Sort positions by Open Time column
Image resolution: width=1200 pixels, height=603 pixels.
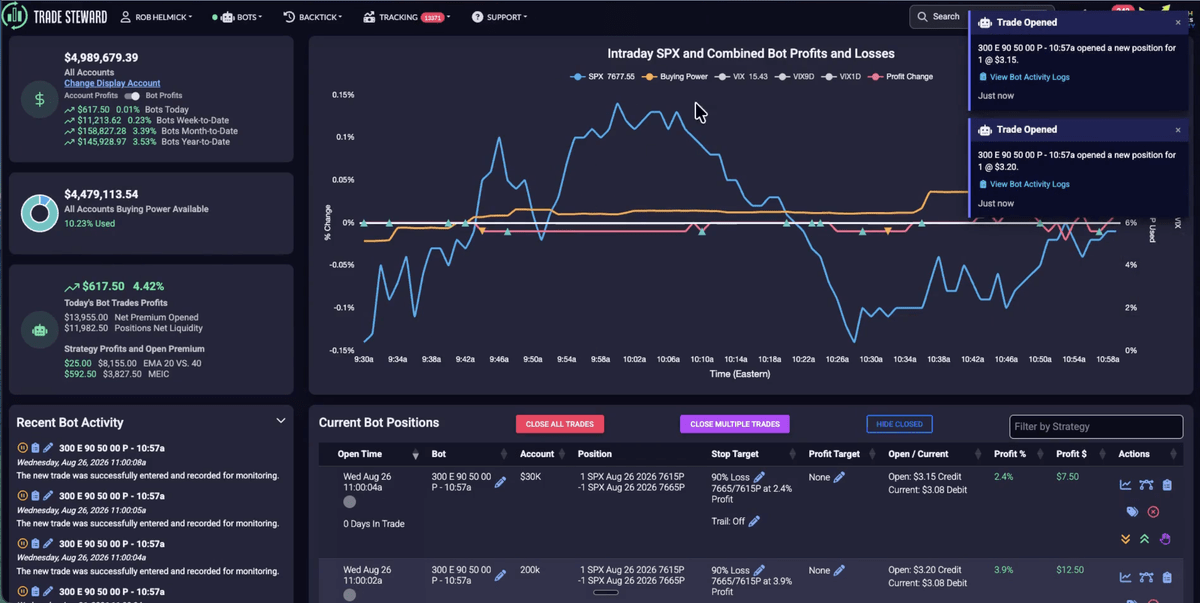point(362,454)
